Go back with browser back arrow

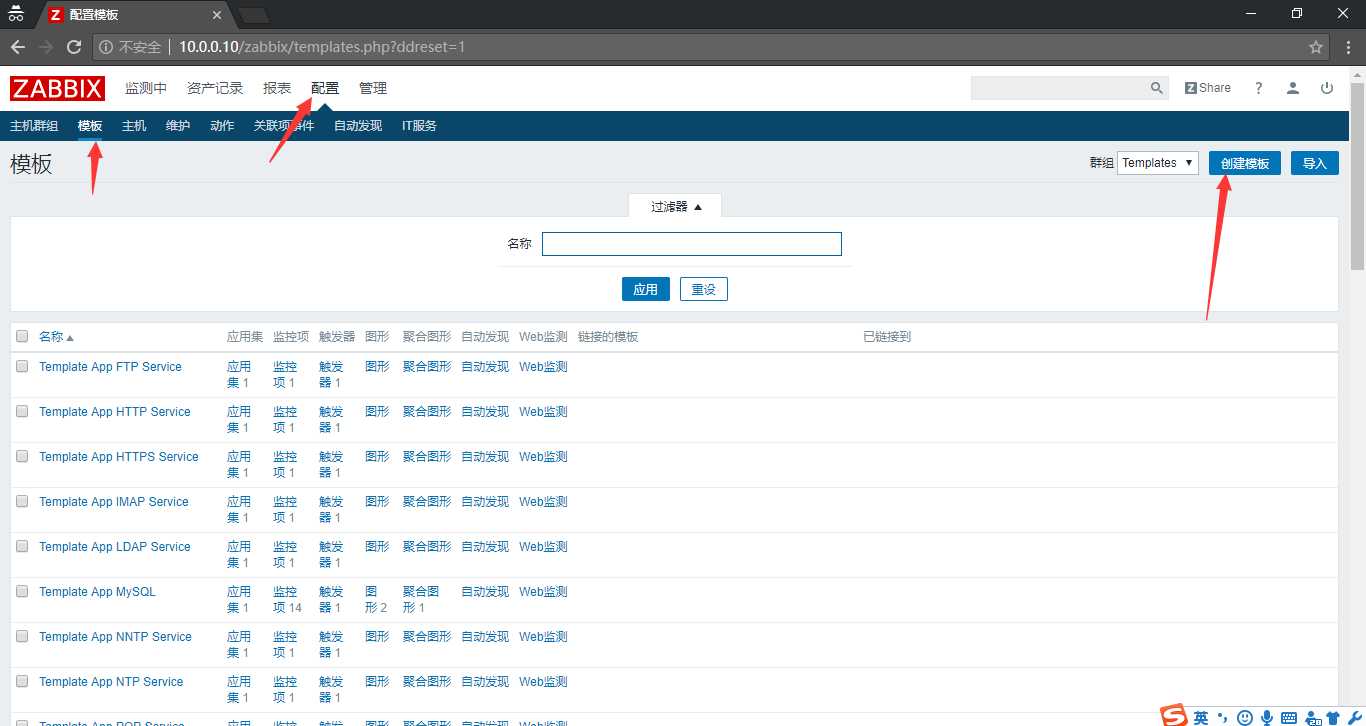(x=18, y=47)
